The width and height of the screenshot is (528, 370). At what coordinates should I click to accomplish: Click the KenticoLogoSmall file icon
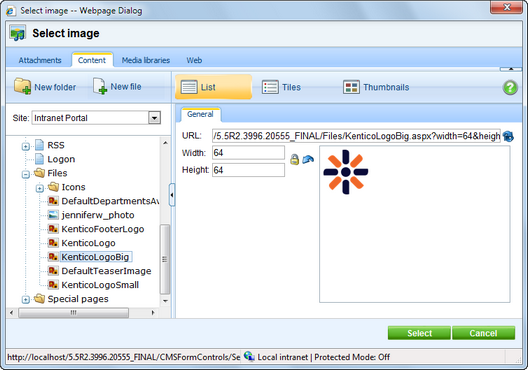coord(53,285)
